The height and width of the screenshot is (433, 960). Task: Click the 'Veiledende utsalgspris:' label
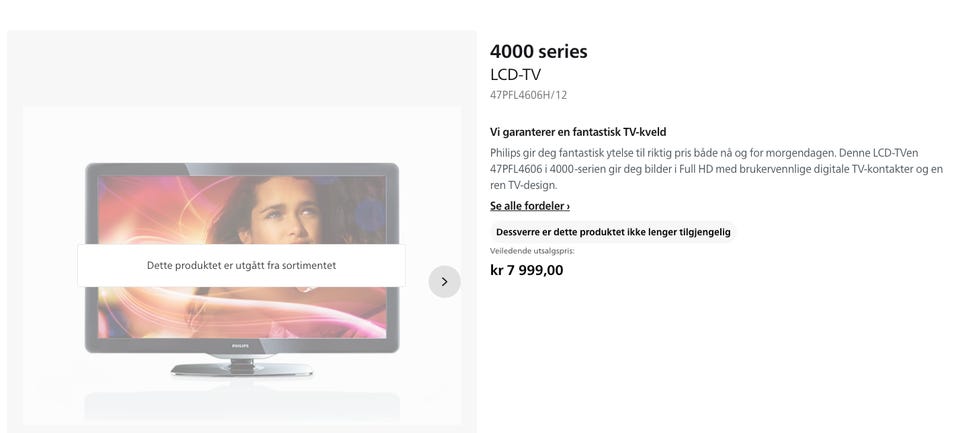click(532, 251)
